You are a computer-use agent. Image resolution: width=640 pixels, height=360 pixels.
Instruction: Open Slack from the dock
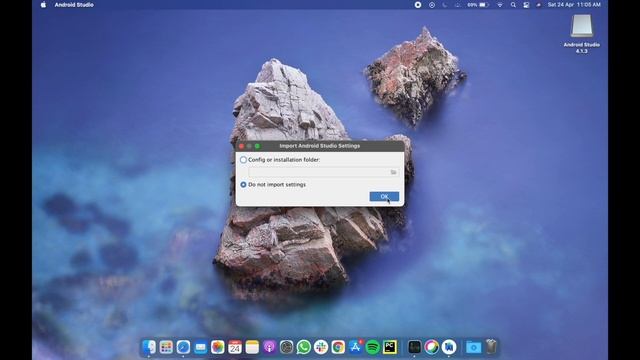321,347
